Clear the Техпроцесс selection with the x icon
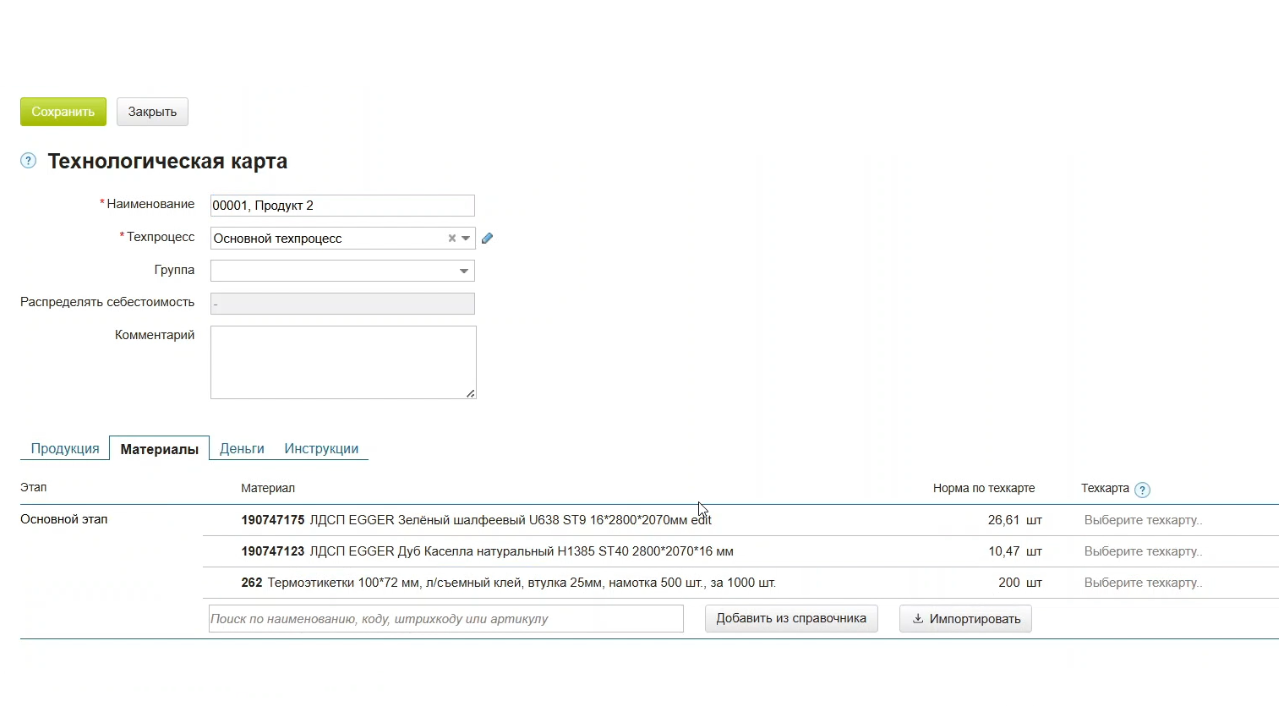1280x720 pixels. click(x=452, y=239)
